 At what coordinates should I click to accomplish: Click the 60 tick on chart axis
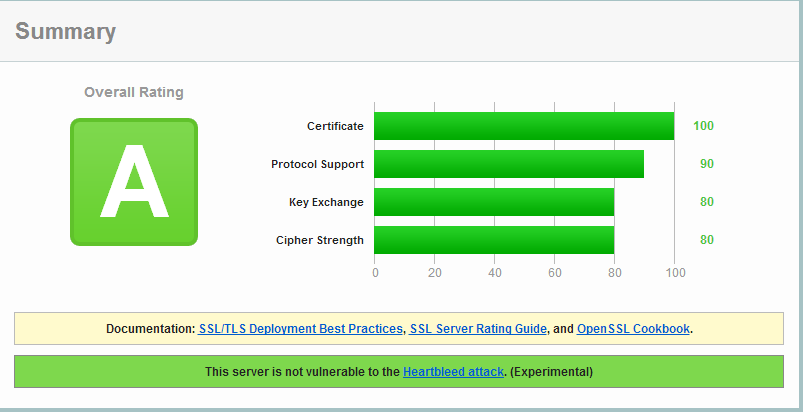(x=554, y=271)
